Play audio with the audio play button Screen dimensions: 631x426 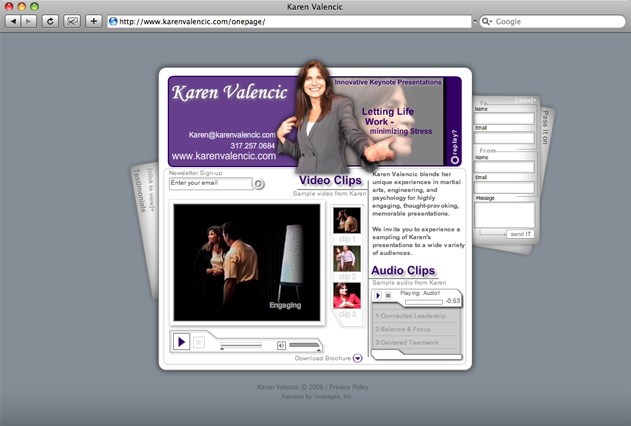tap(377, 296)
